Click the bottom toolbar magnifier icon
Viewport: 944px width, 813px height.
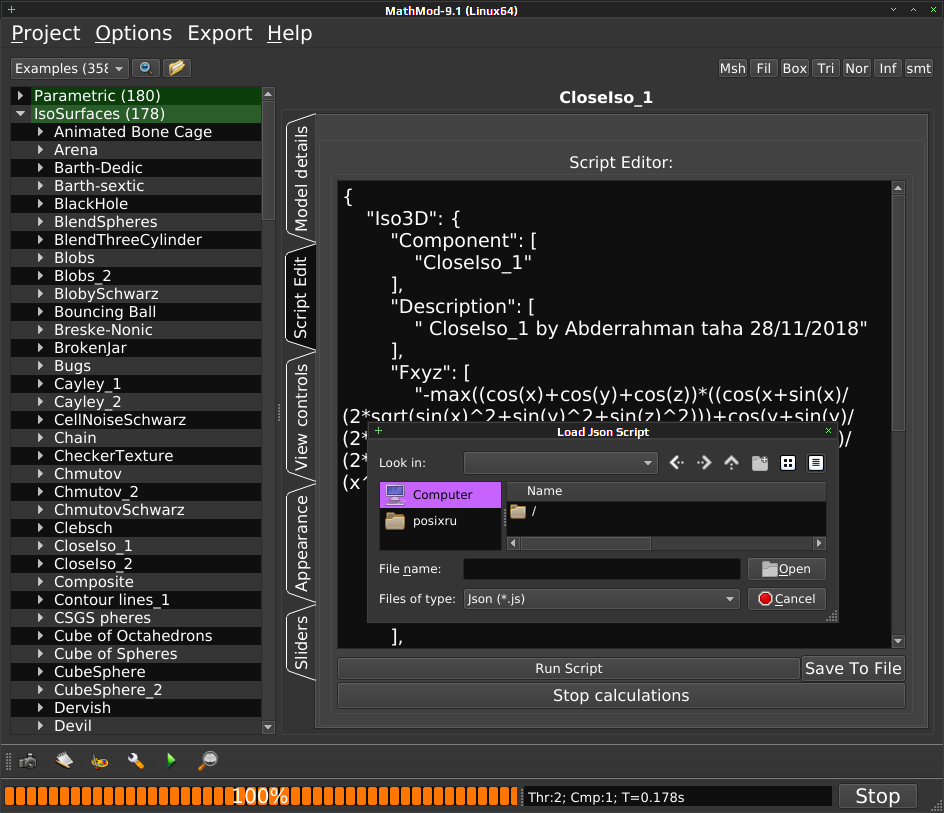tap(208, 761)
